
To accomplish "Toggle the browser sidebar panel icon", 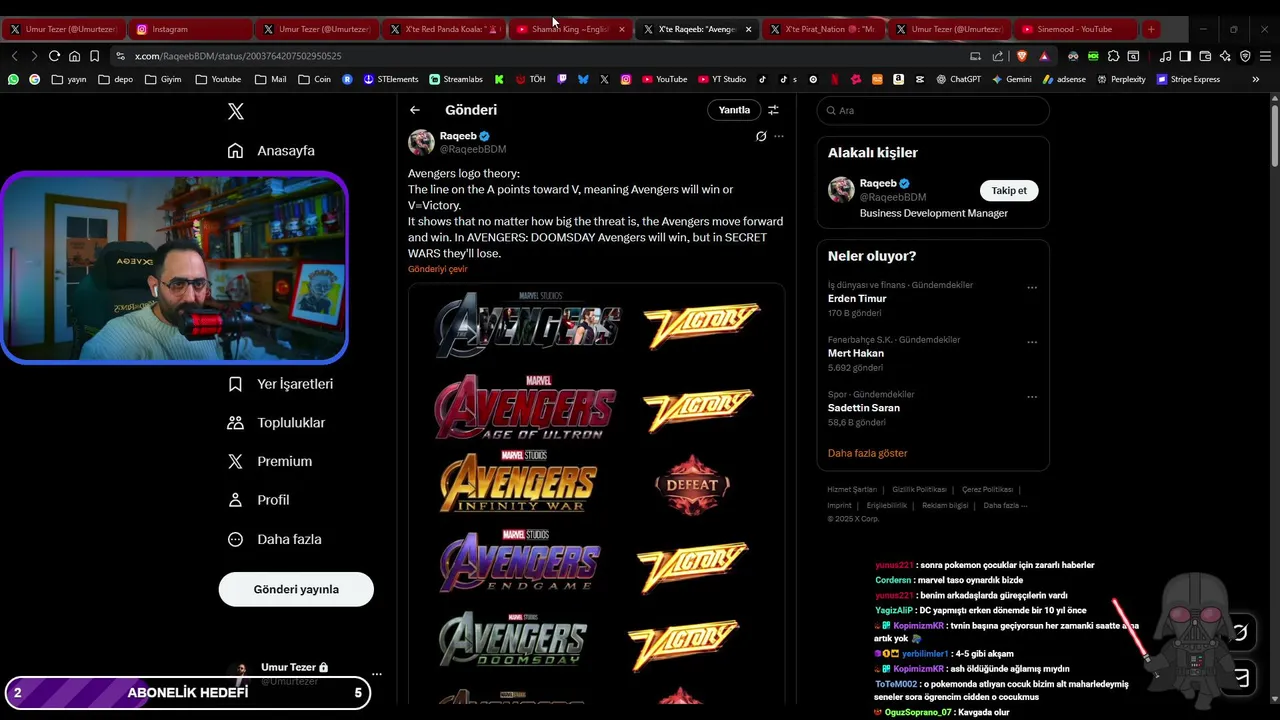I will pos(1185,56).
